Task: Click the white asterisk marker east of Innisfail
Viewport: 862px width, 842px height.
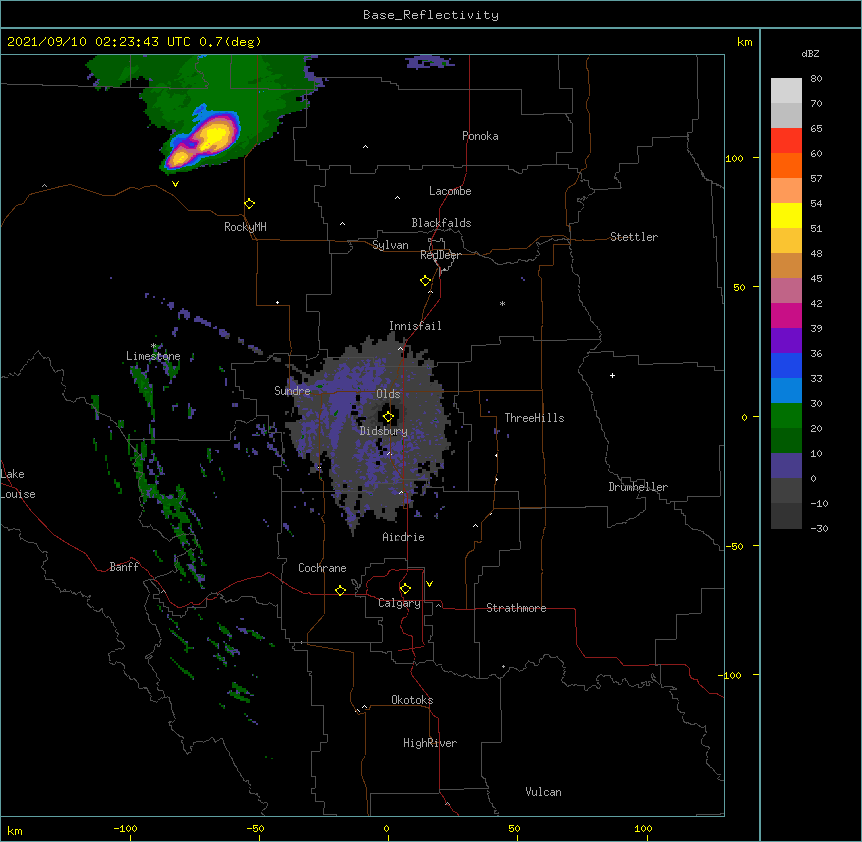Action: click(502, 303)
